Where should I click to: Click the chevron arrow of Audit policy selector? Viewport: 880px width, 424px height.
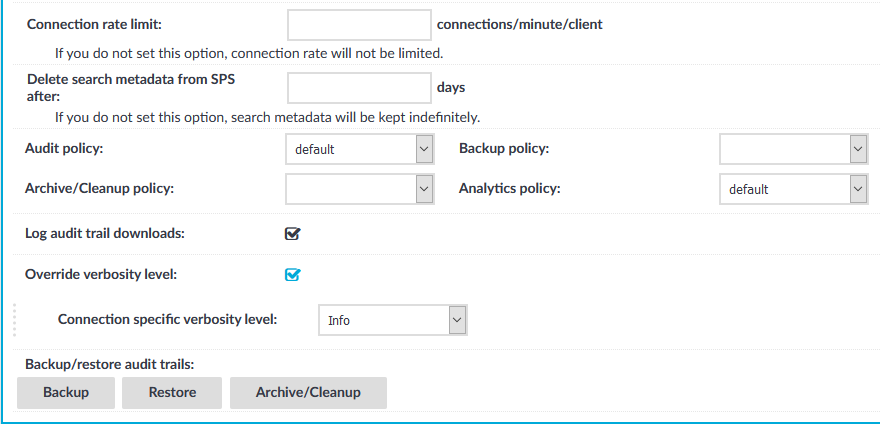(x=424, y=149)
